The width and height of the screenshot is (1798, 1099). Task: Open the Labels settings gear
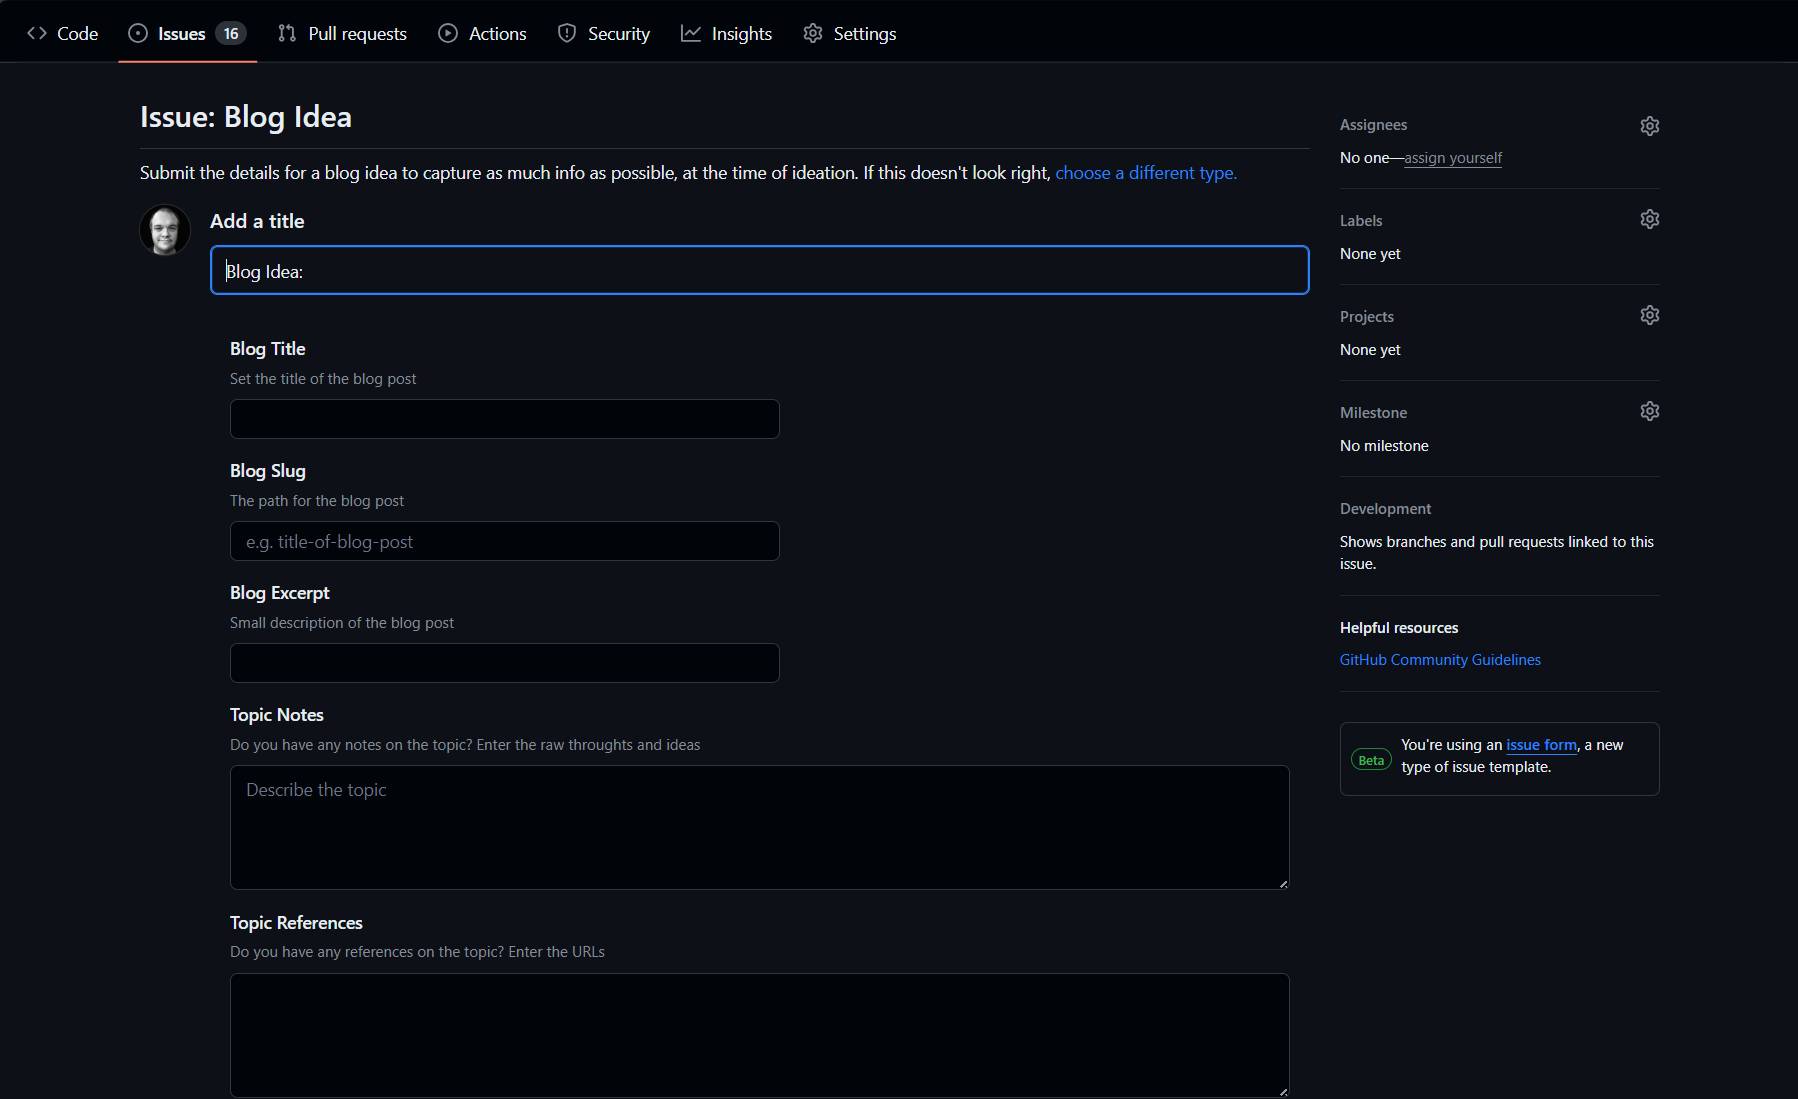(1649, 218)
